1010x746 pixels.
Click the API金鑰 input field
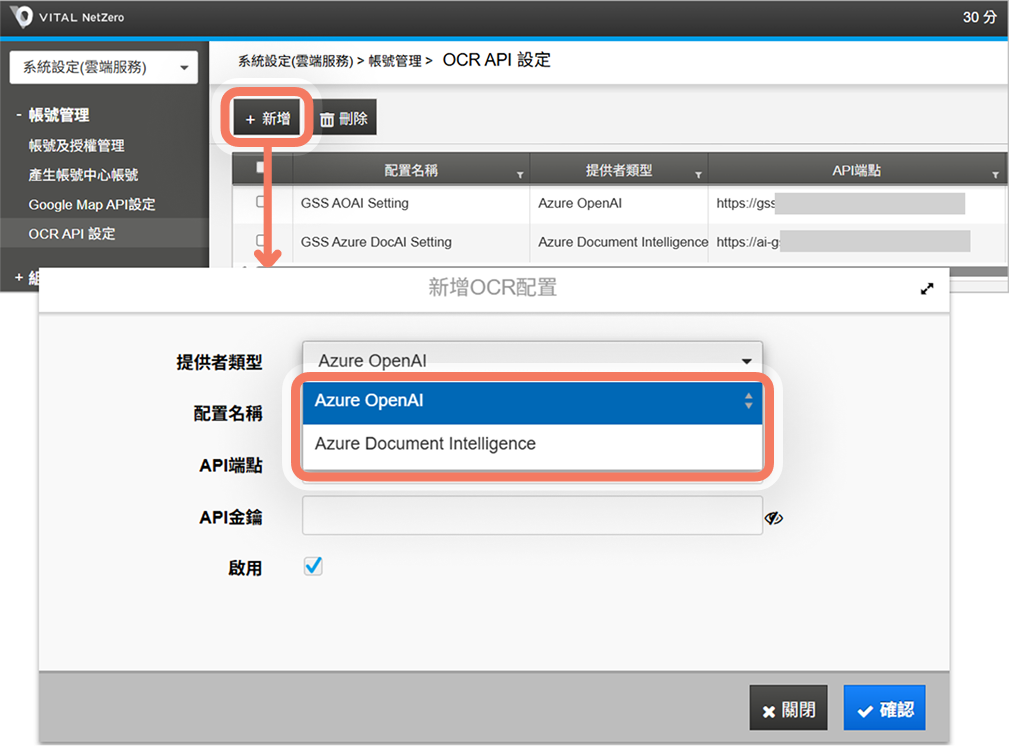point(531,516)
